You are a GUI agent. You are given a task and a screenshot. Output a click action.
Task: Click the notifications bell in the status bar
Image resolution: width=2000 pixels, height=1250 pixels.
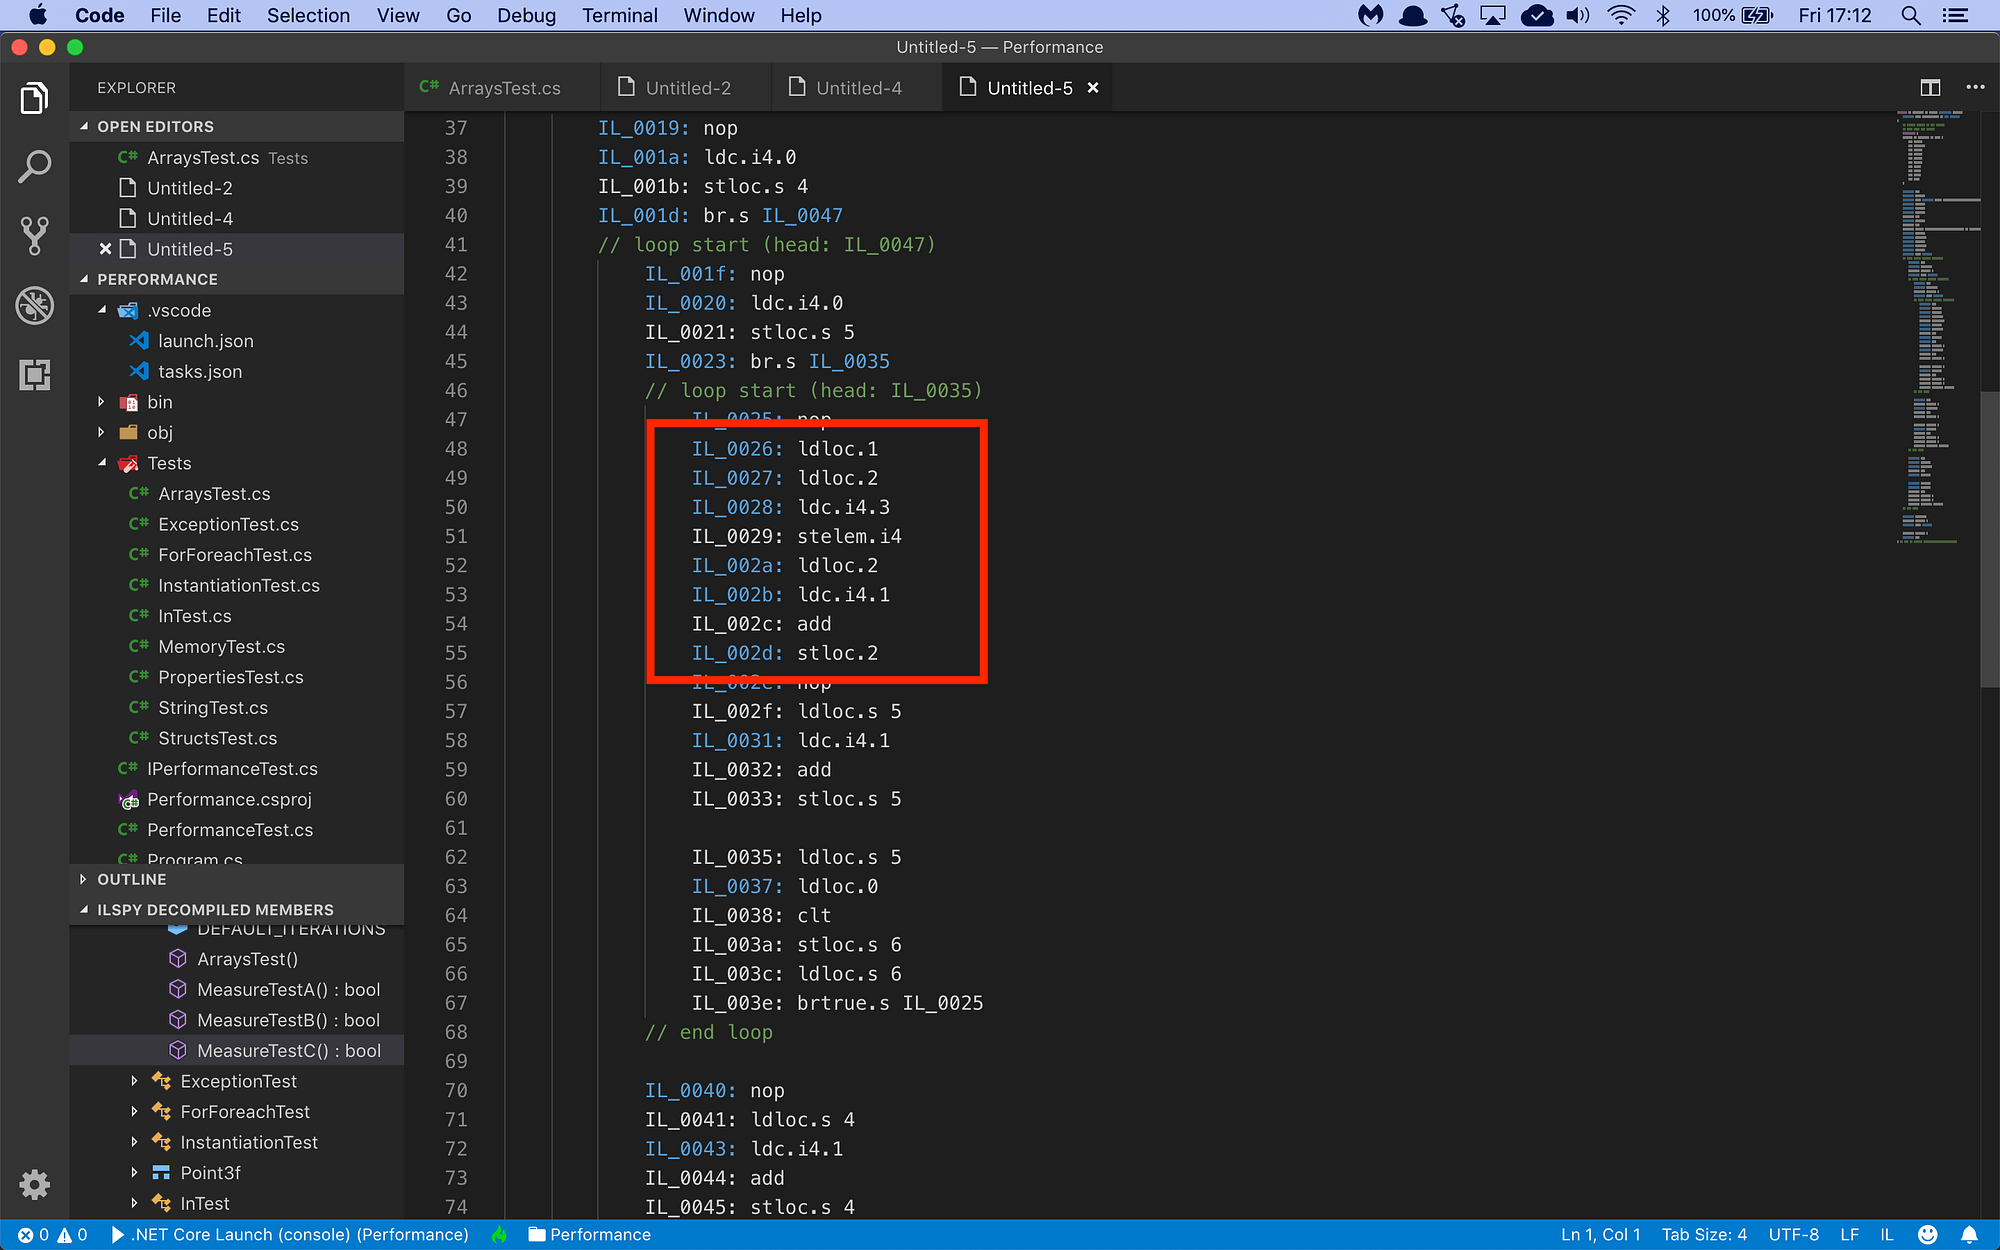click(x=1968, y=1234)
